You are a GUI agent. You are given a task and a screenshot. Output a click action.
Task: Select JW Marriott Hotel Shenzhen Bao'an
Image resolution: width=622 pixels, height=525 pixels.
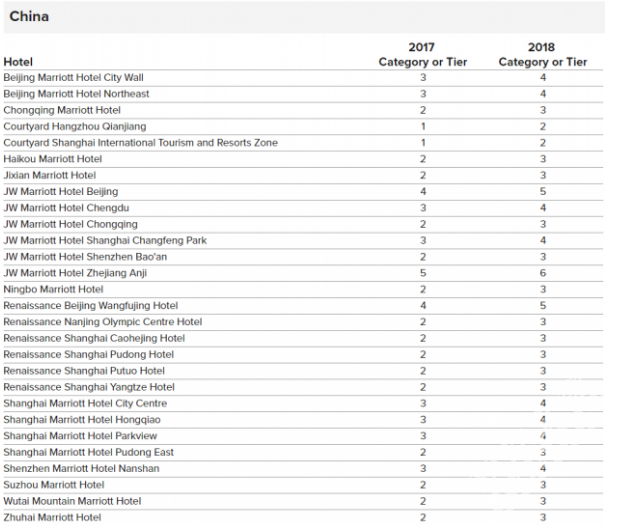pyautogui.click(x=85, y=257)
